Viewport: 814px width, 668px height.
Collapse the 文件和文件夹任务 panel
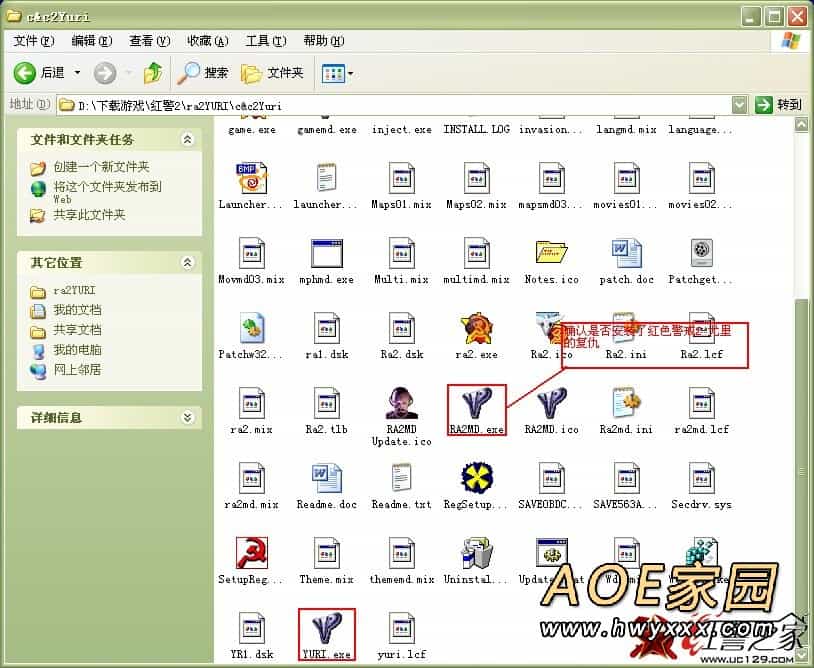[x=187, y=140]
